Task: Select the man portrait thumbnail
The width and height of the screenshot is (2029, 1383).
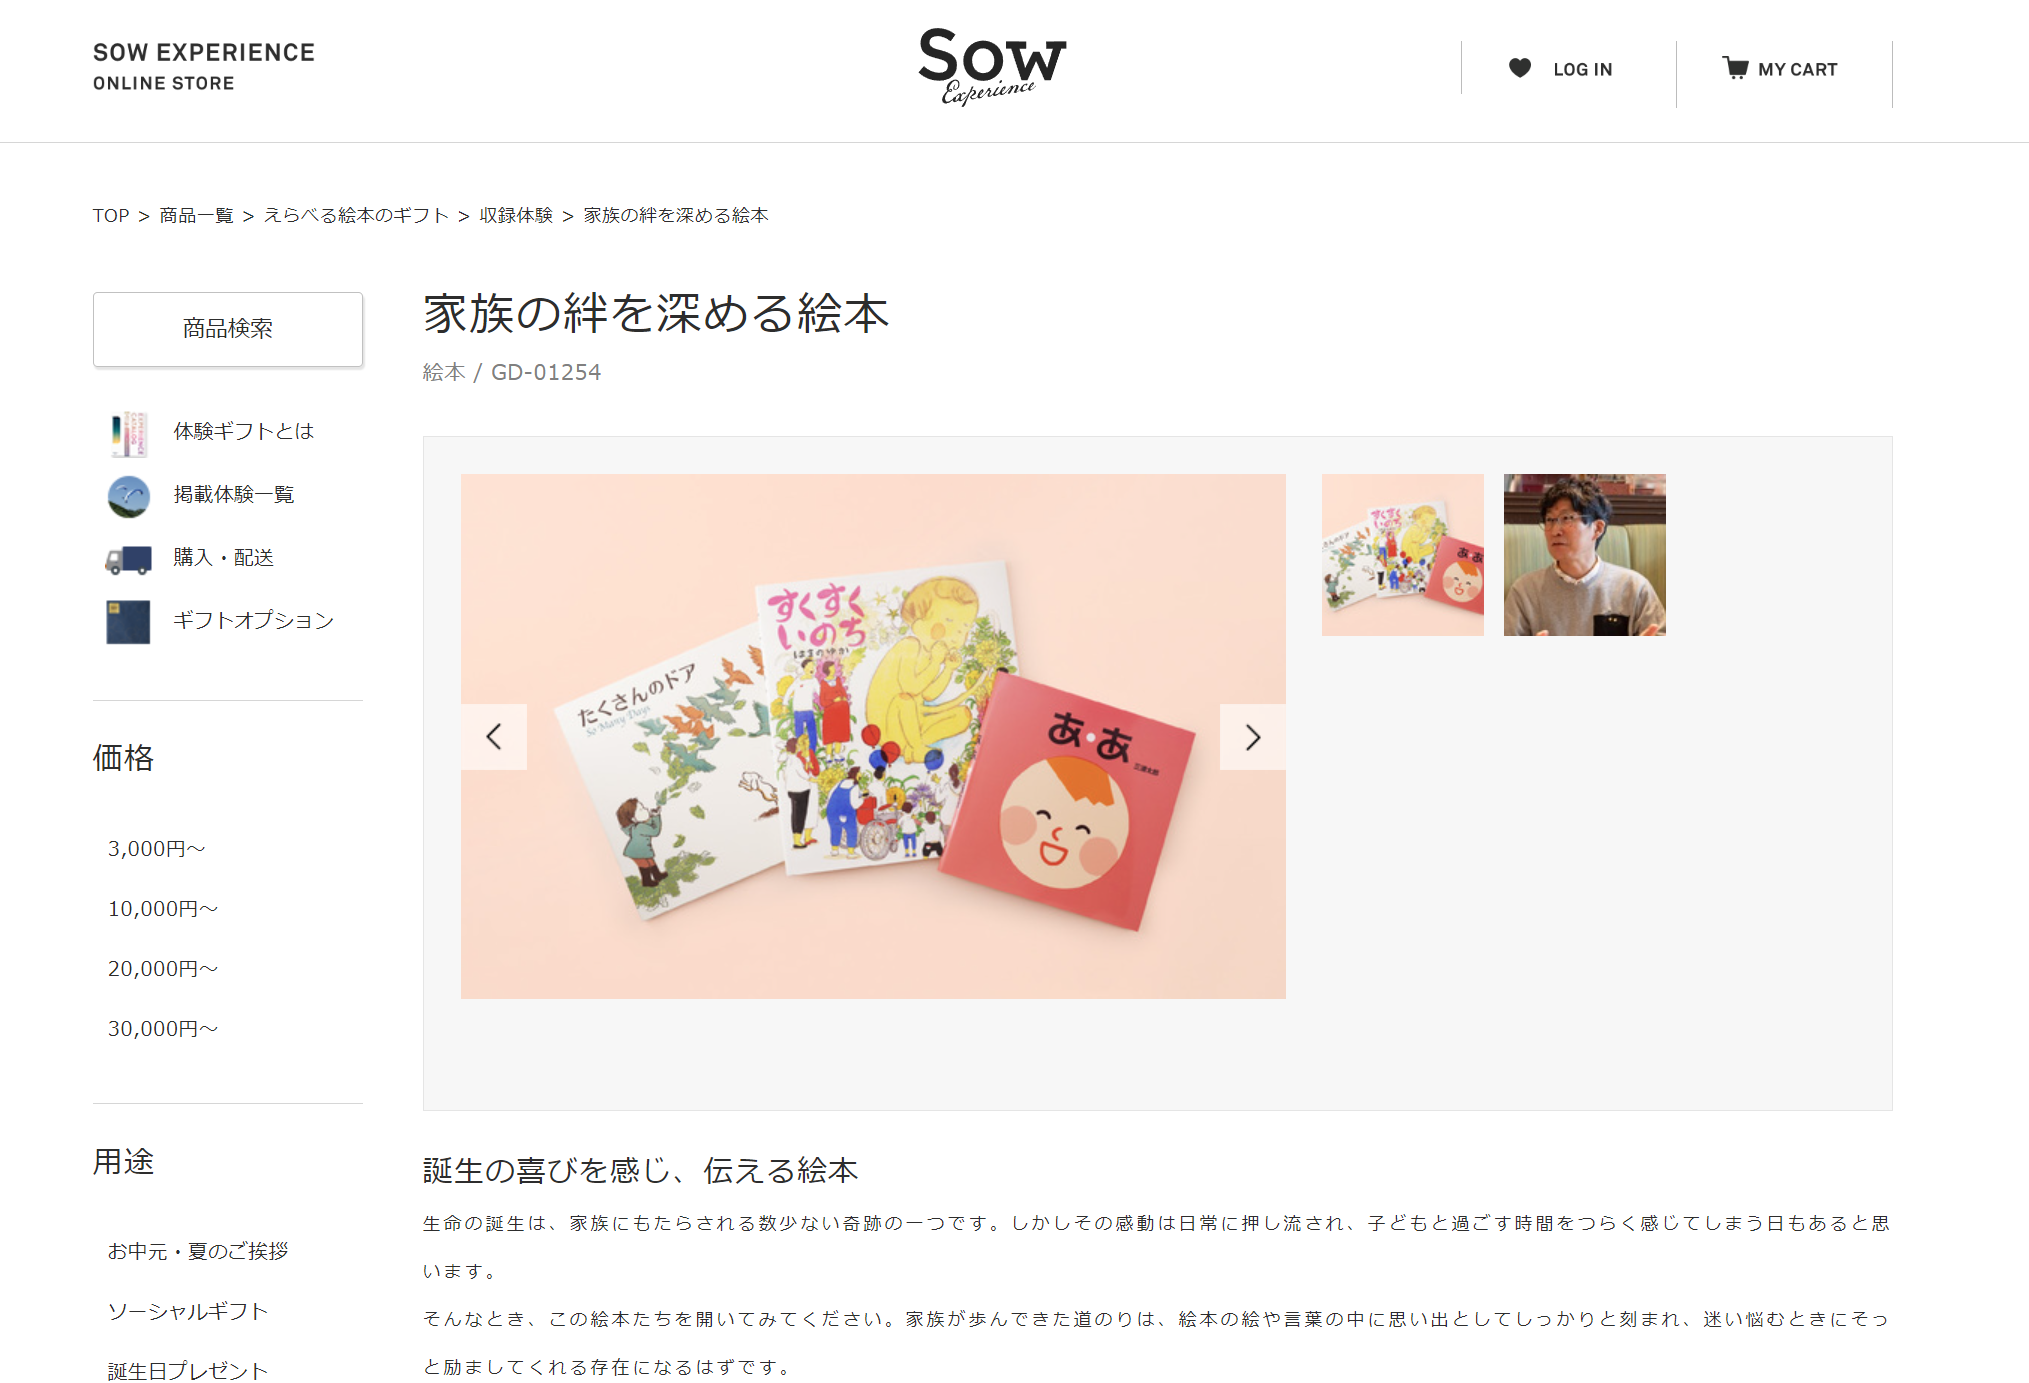Action: [1584, 555]
